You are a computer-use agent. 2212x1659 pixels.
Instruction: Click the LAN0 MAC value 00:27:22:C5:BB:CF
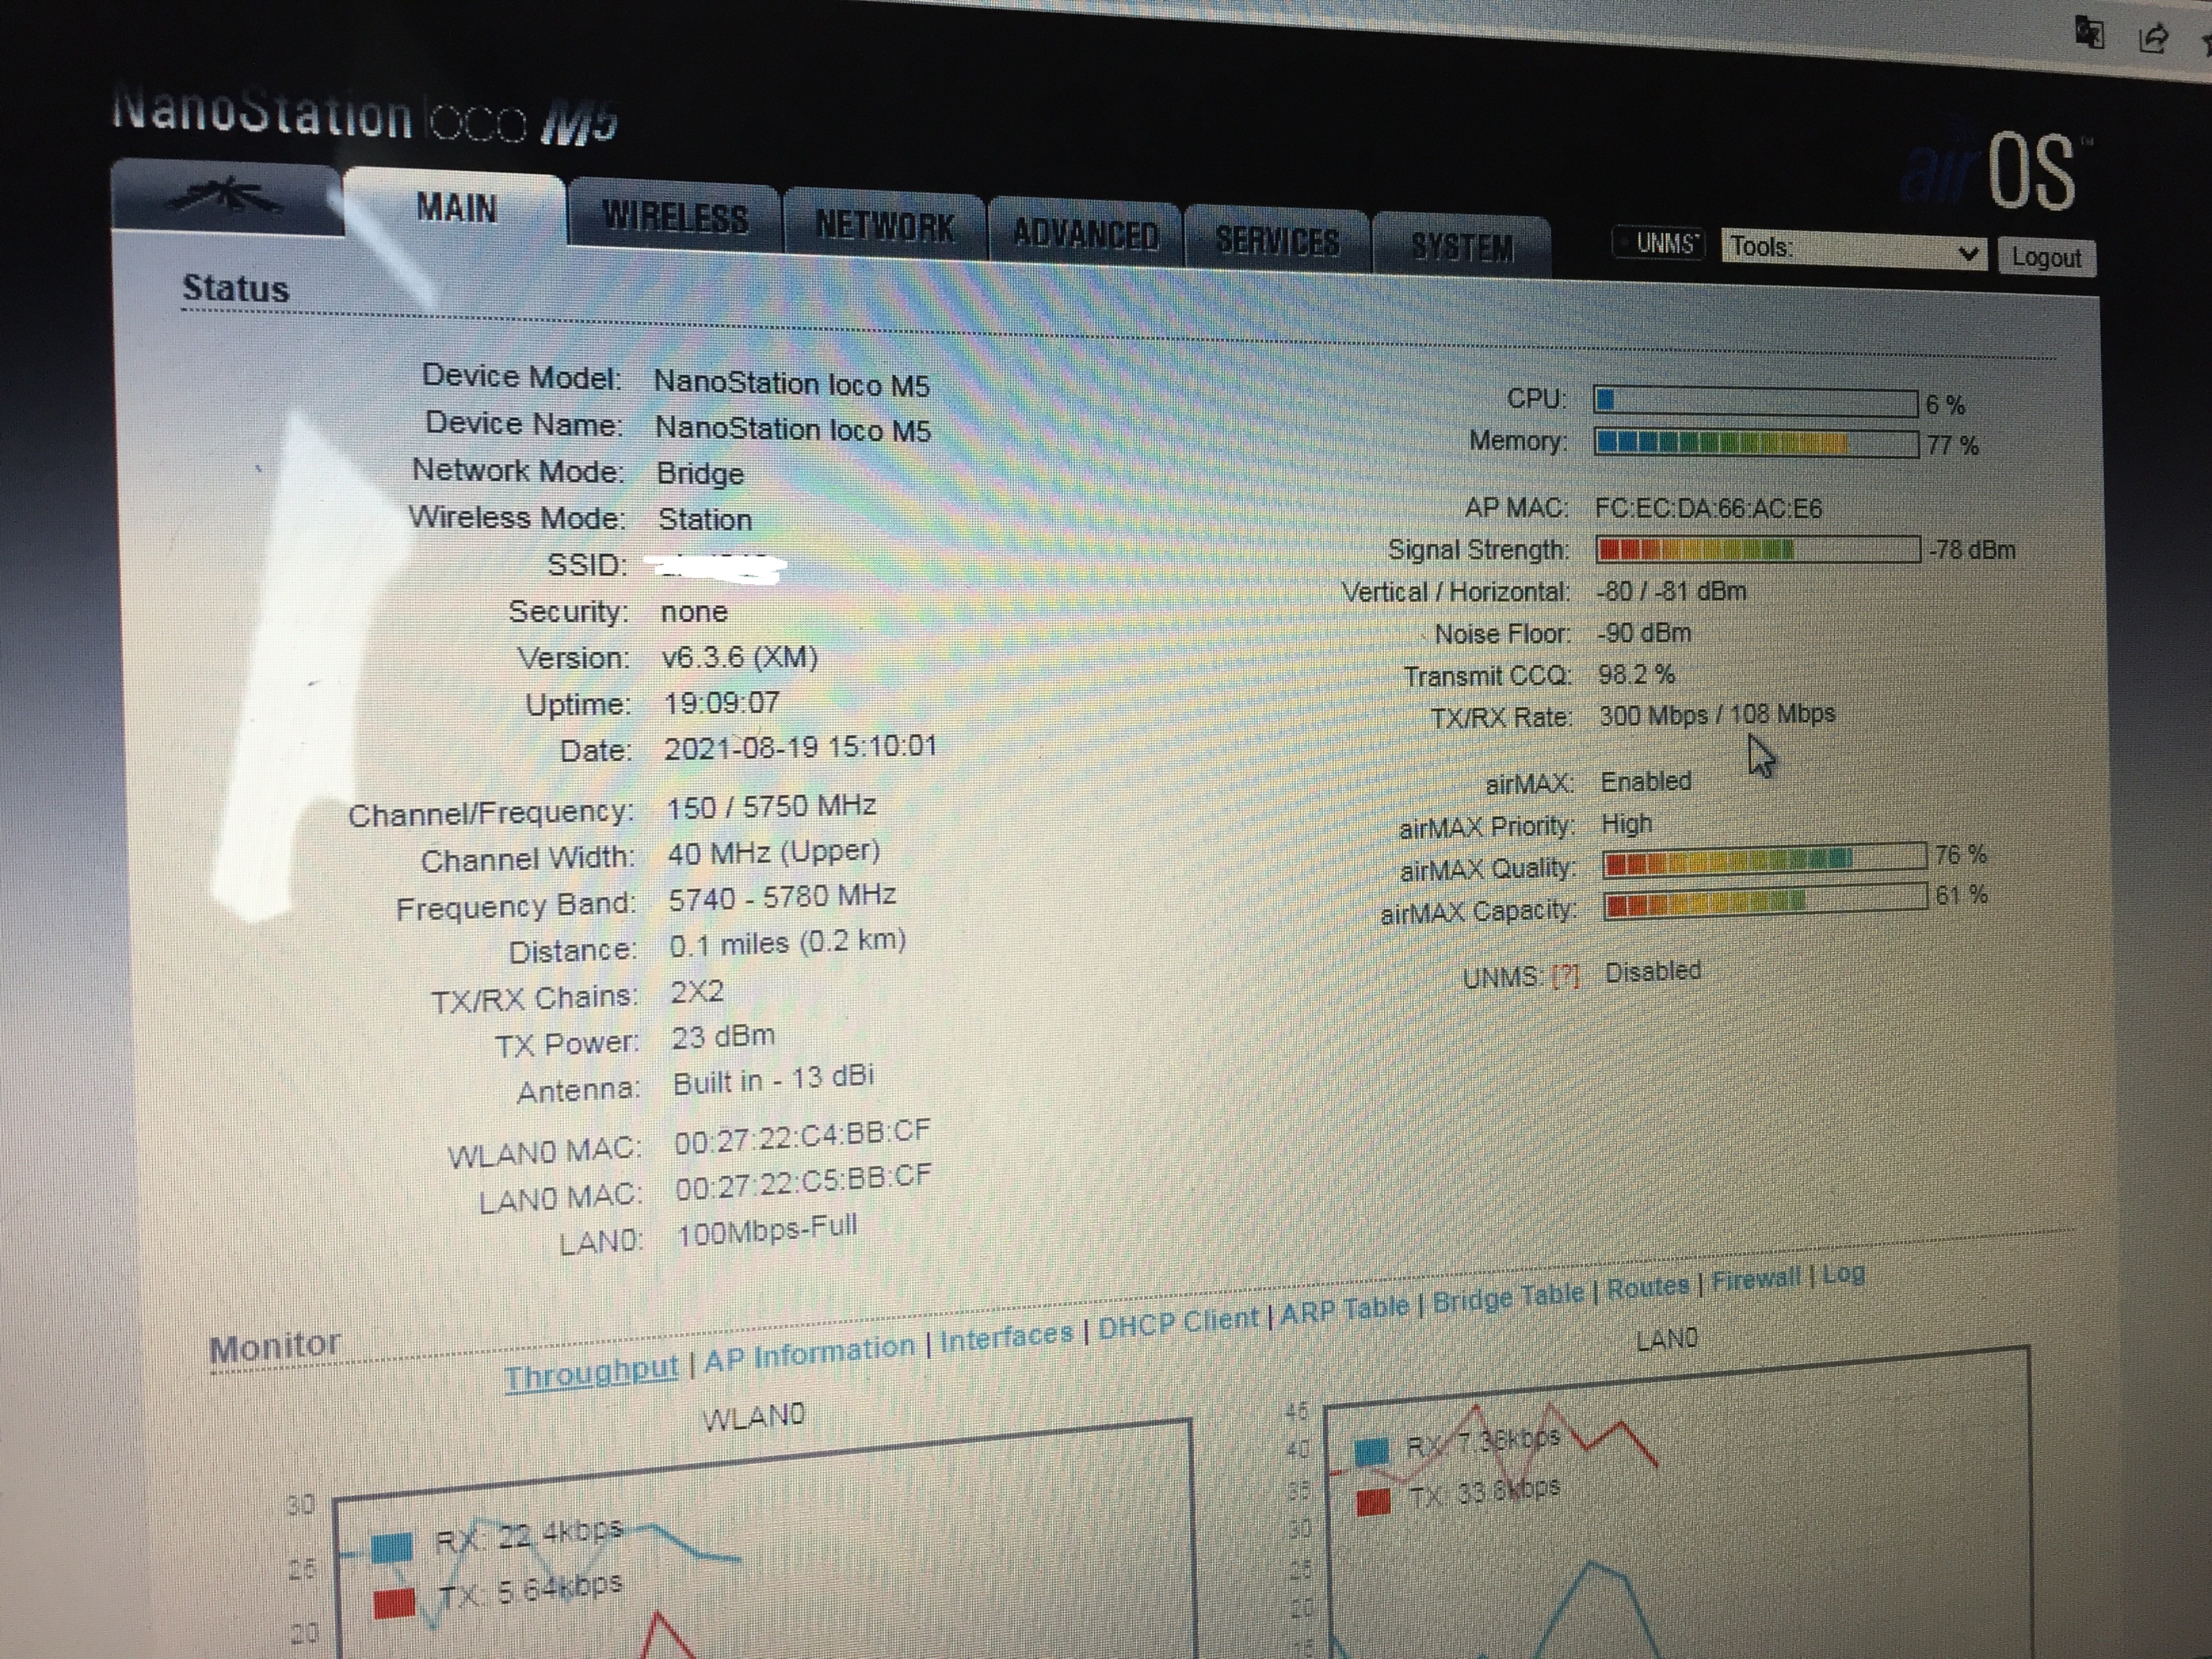tap(803, 1182)
